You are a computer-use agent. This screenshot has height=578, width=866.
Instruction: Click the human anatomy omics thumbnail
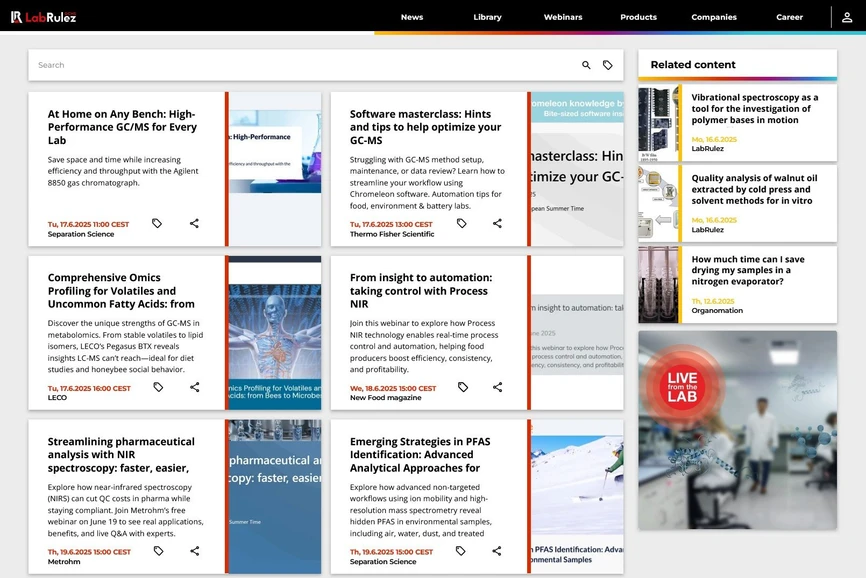275,332
